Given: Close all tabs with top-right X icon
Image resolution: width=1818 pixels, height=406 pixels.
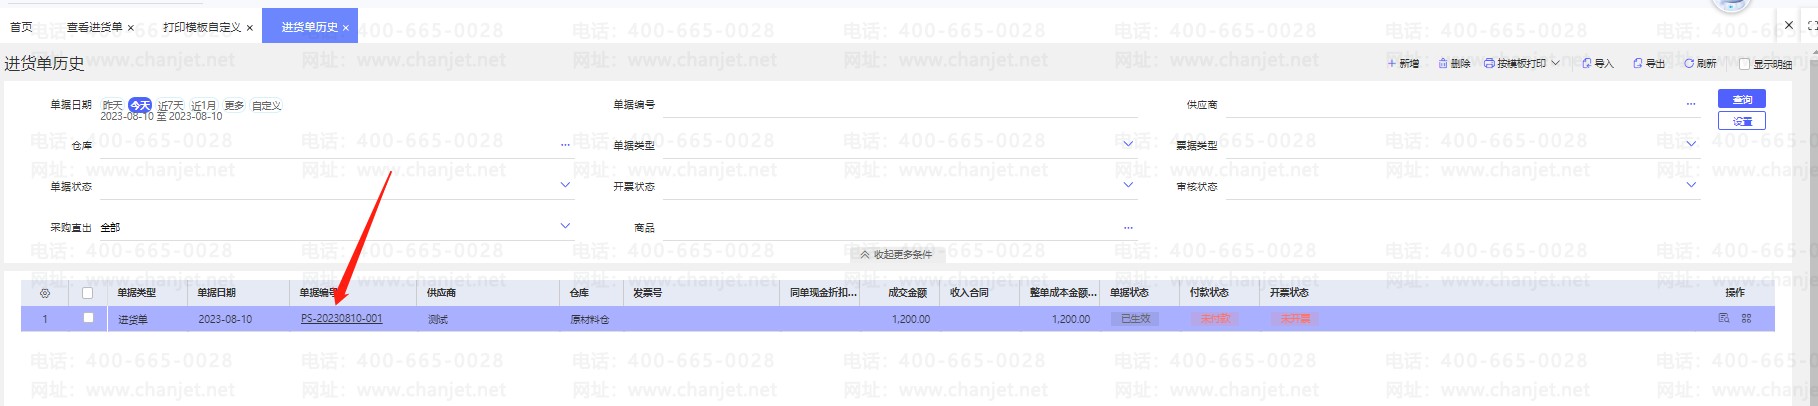Looking at the screenshot, I should click(1789, 26).
